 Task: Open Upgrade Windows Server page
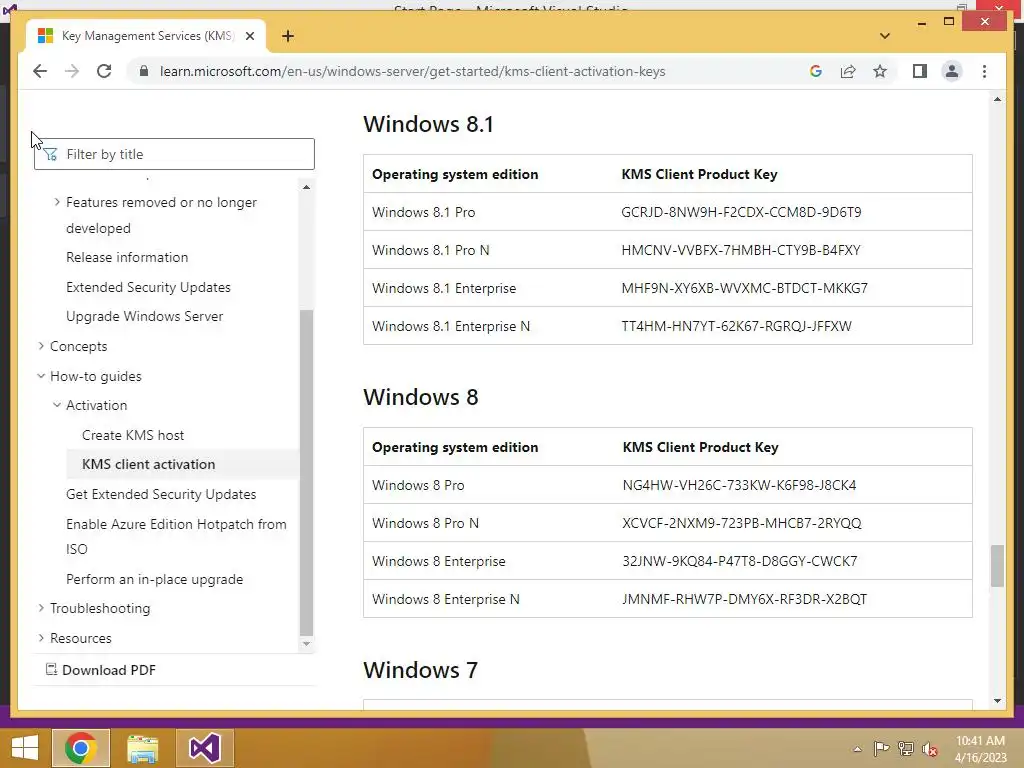click(144, 316)
